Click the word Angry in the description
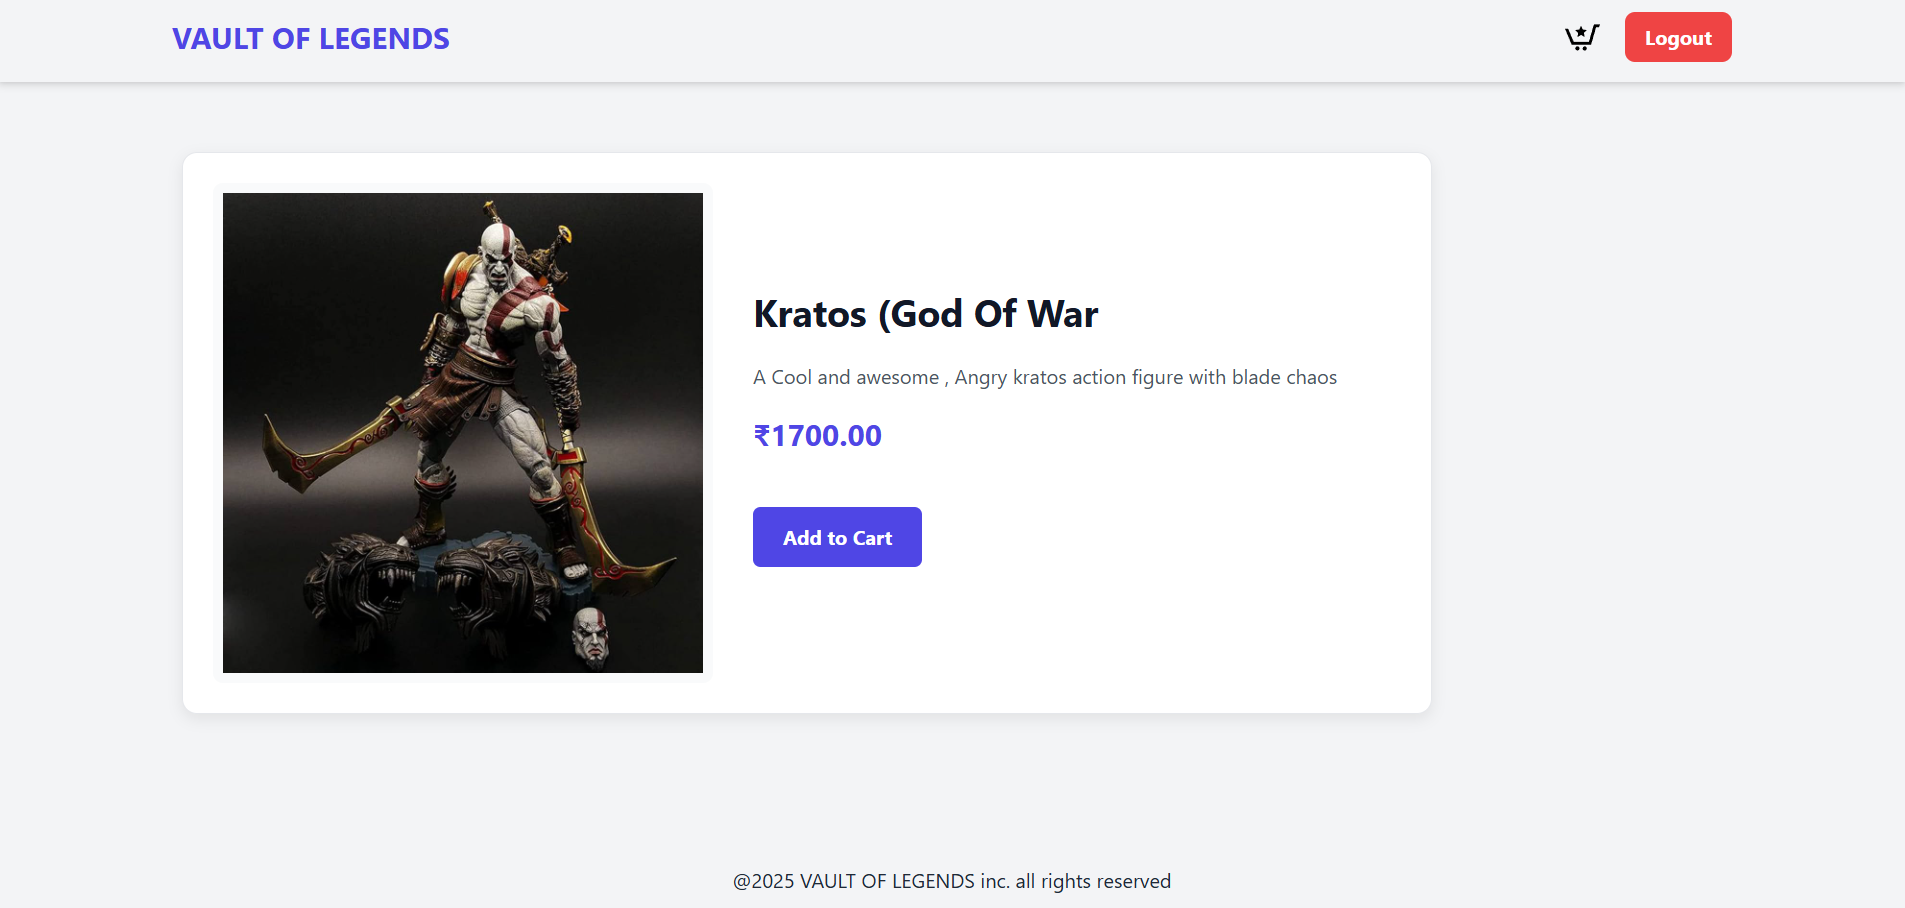The image size is (1905, 908). coord(980,377)
